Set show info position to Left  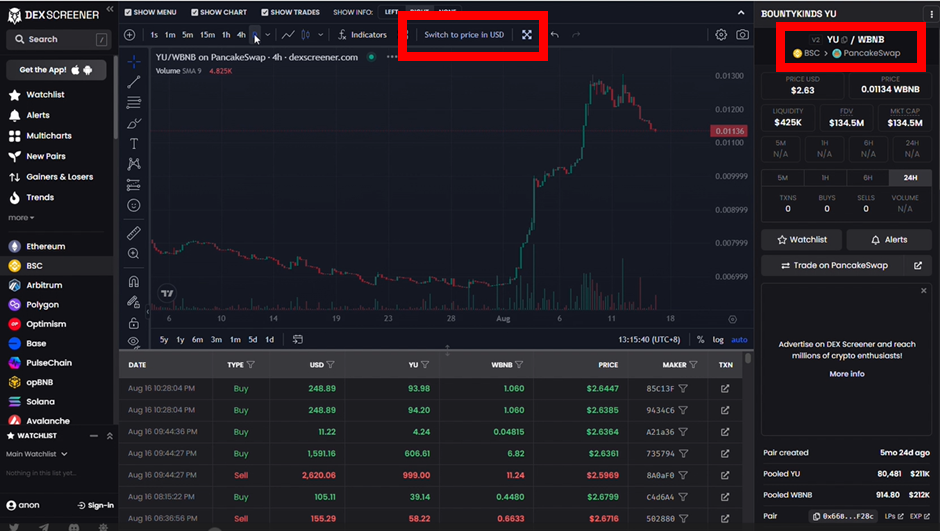click(391, 12)
